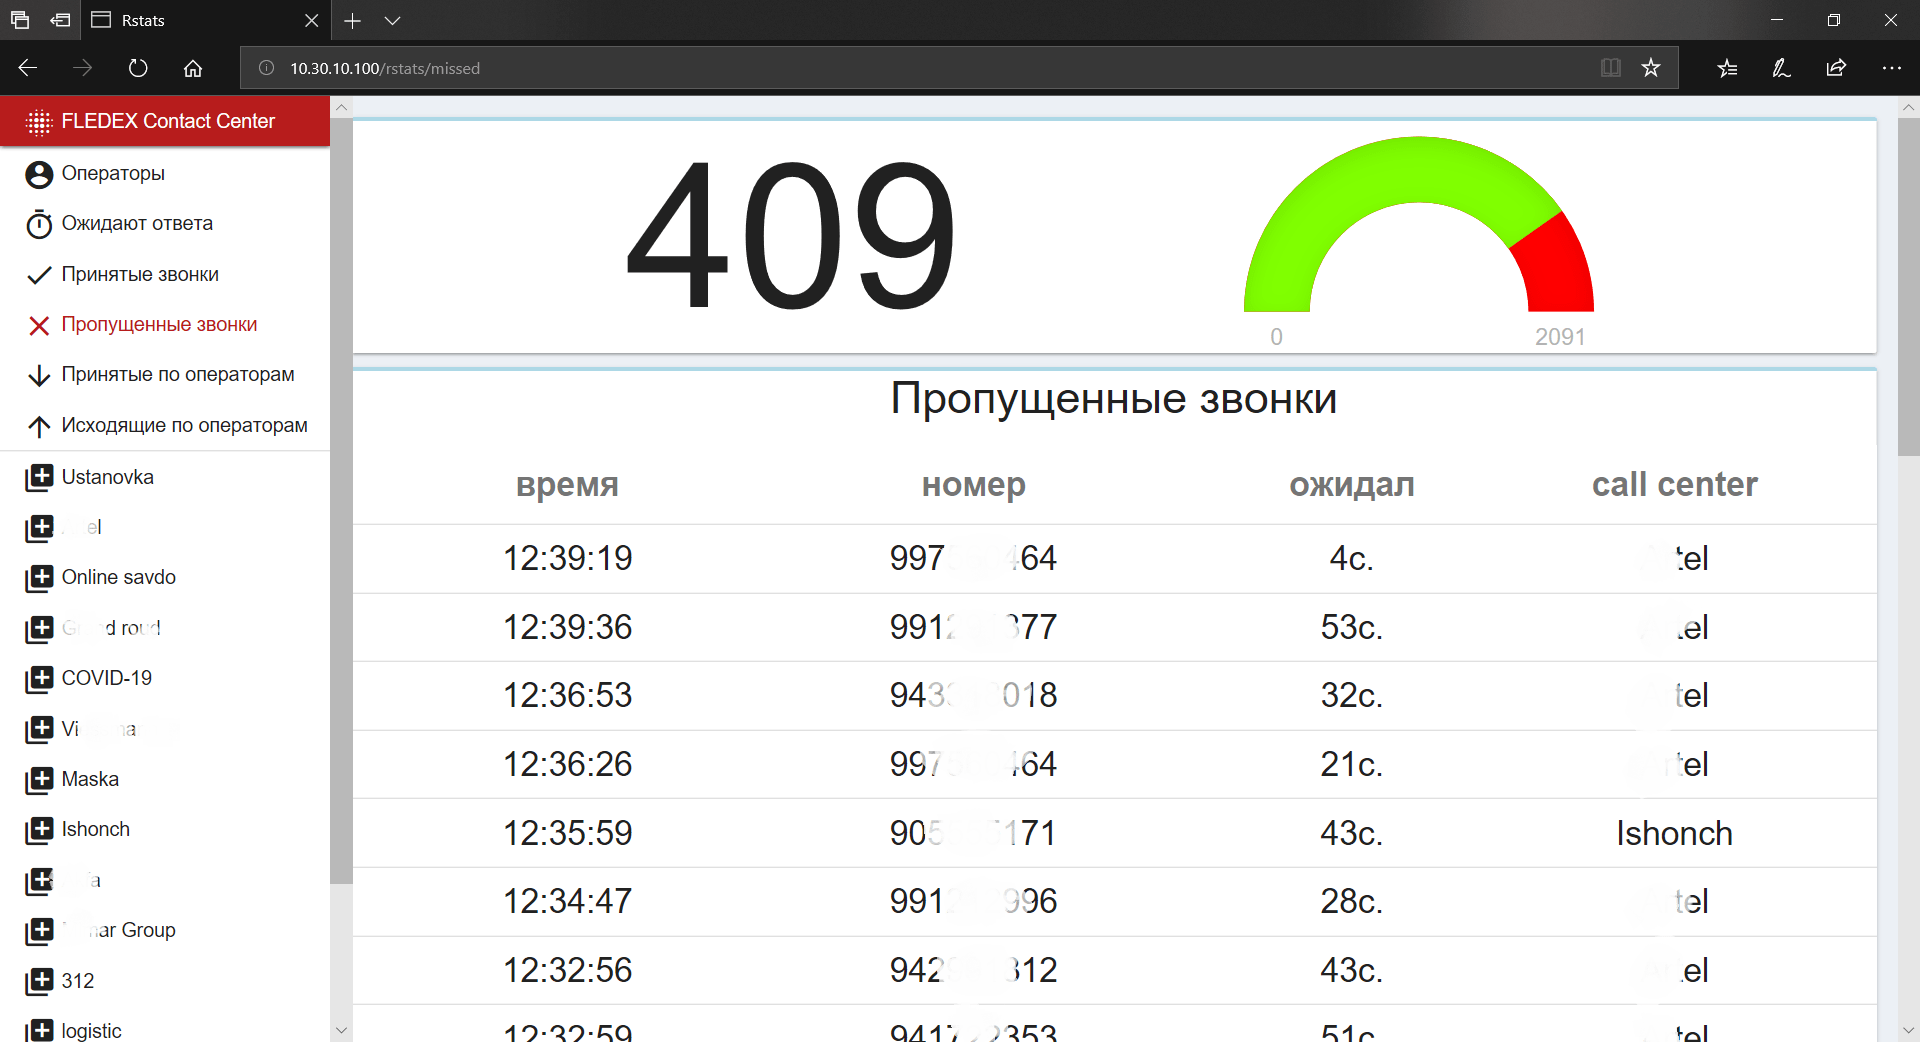Viewport: 1920px width, 1042px height.
Task: Click the site information icon in address bar
Action: pos(266,68)
